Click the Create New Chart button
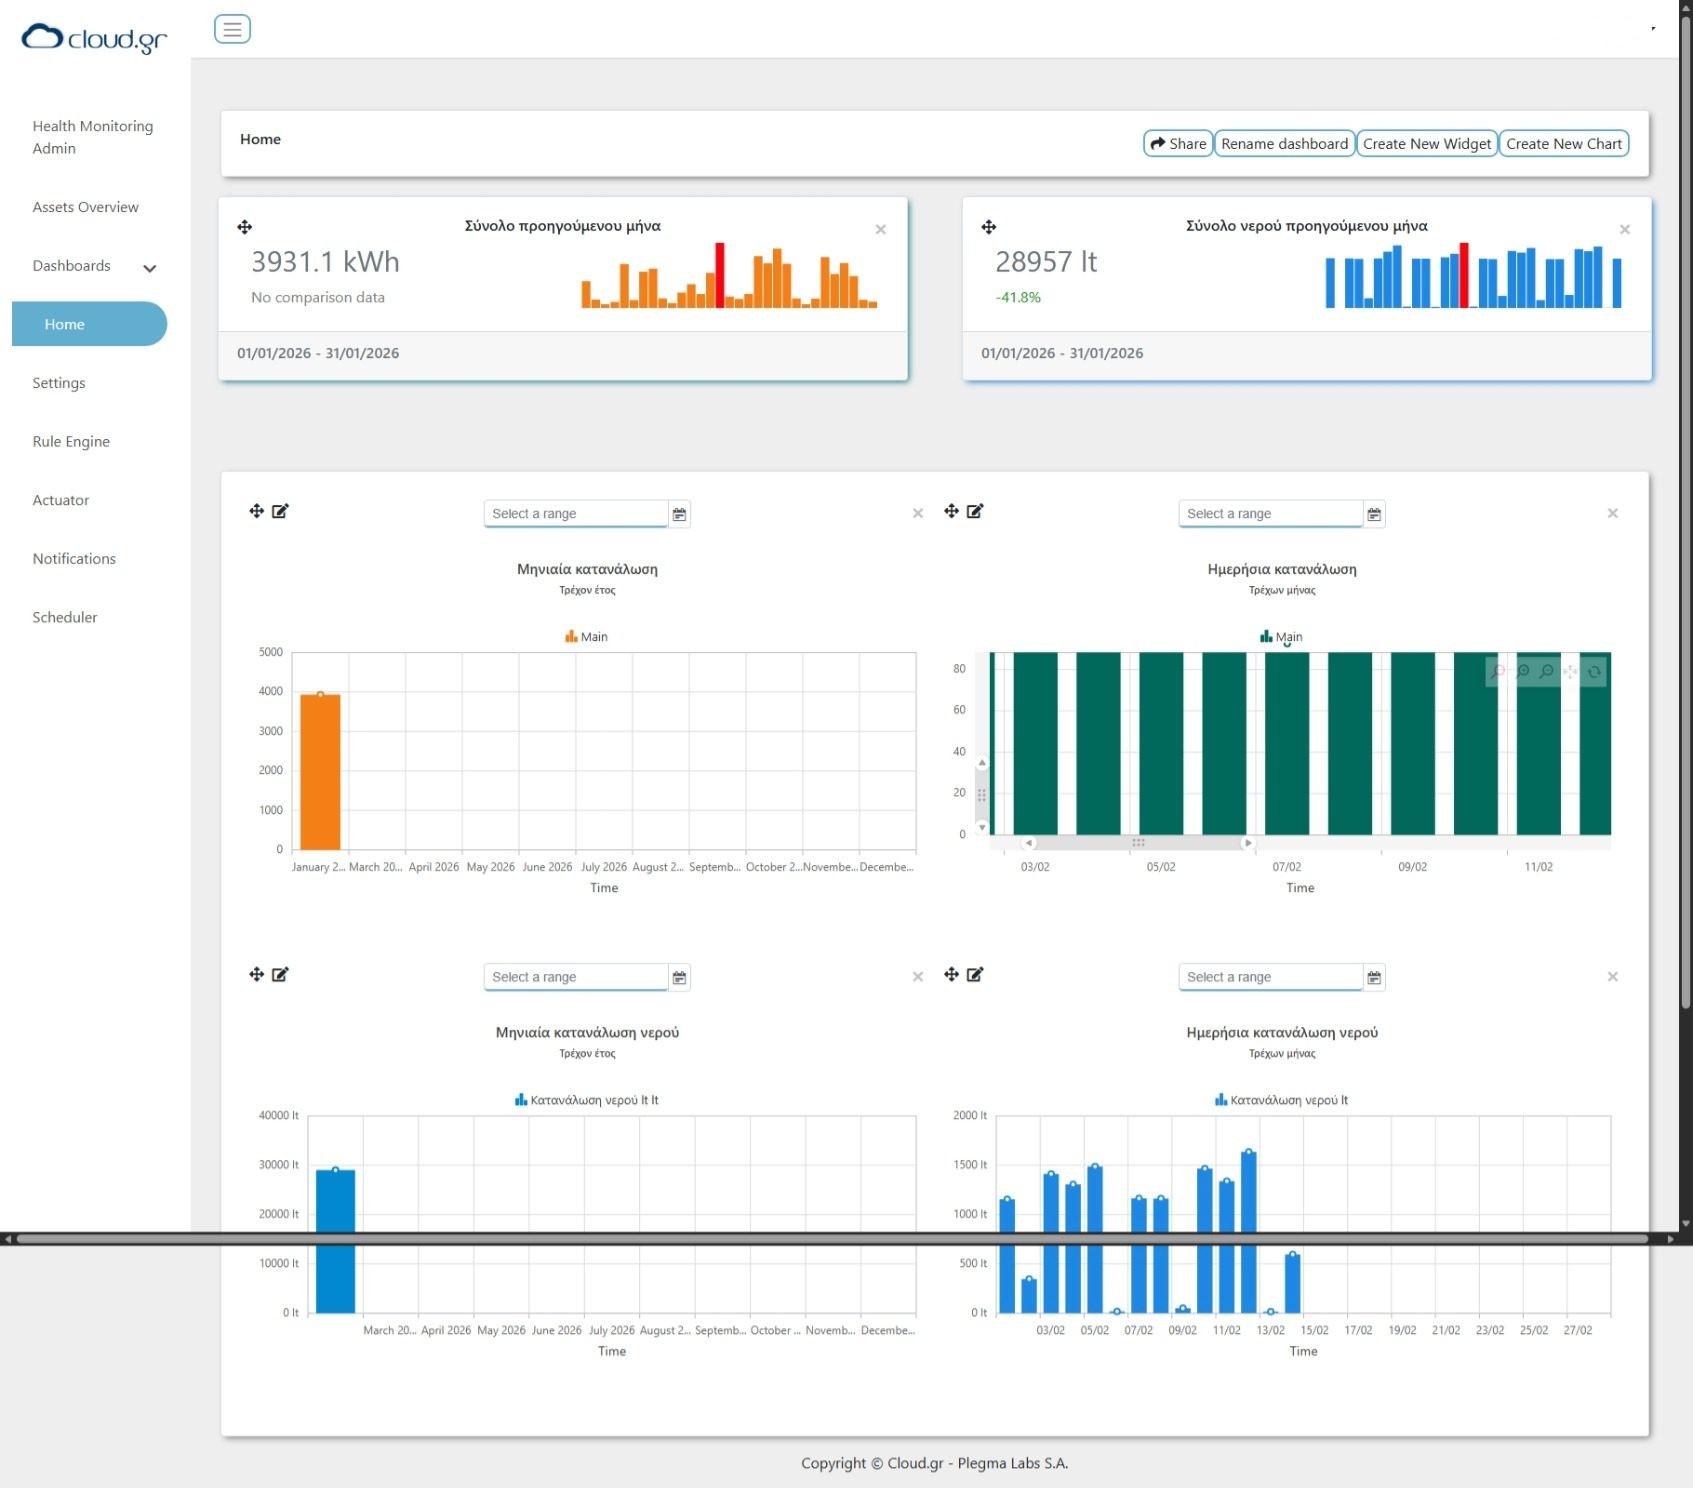1693x1488 pixels. [x=1563, y=144]
